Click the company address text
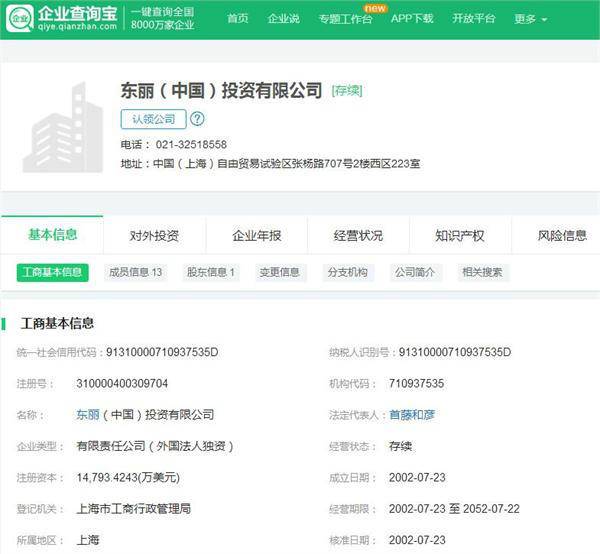Screen dimensions: 600x554 pyautogui.click(x=287, y=164)
